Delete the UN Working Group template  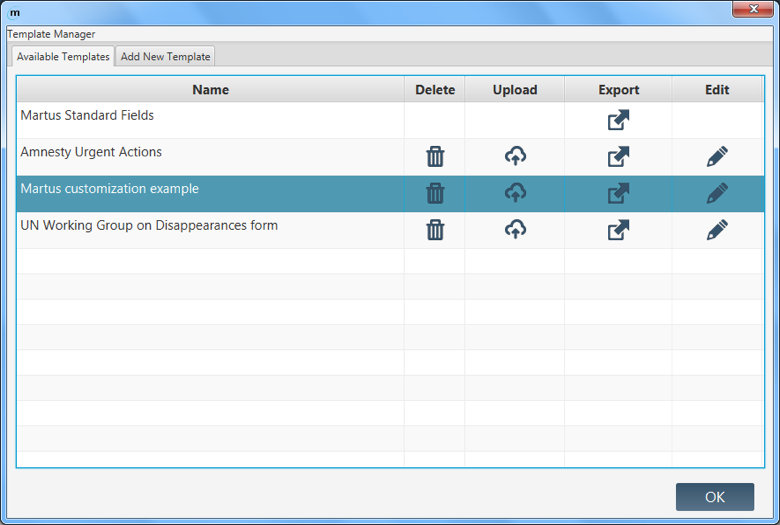pyautogui.click(x=435, y=230)
